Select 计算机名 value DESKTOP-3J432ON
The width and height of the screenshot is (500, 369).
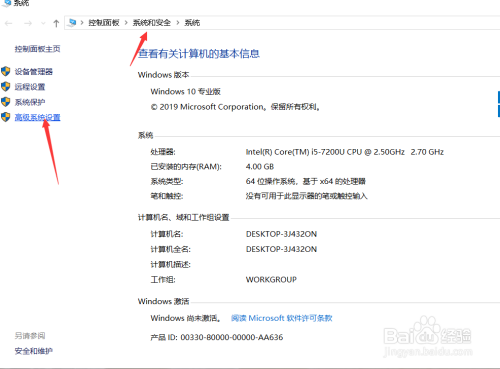(x=281, y=234)
